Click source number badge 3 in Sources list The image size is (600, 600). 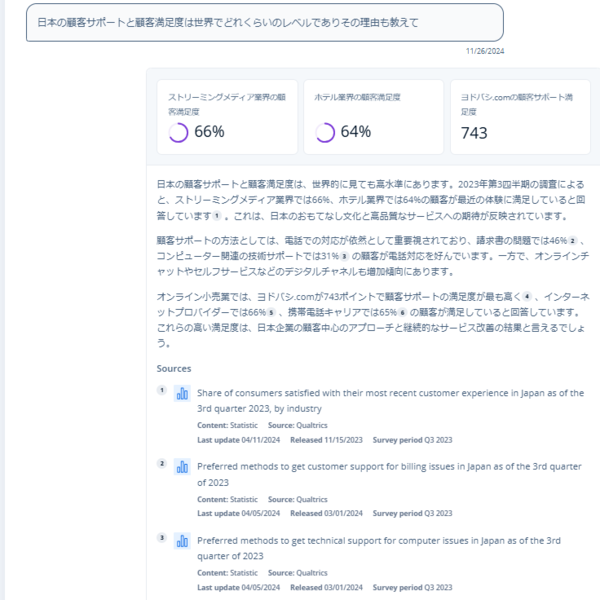click(162, 537)
